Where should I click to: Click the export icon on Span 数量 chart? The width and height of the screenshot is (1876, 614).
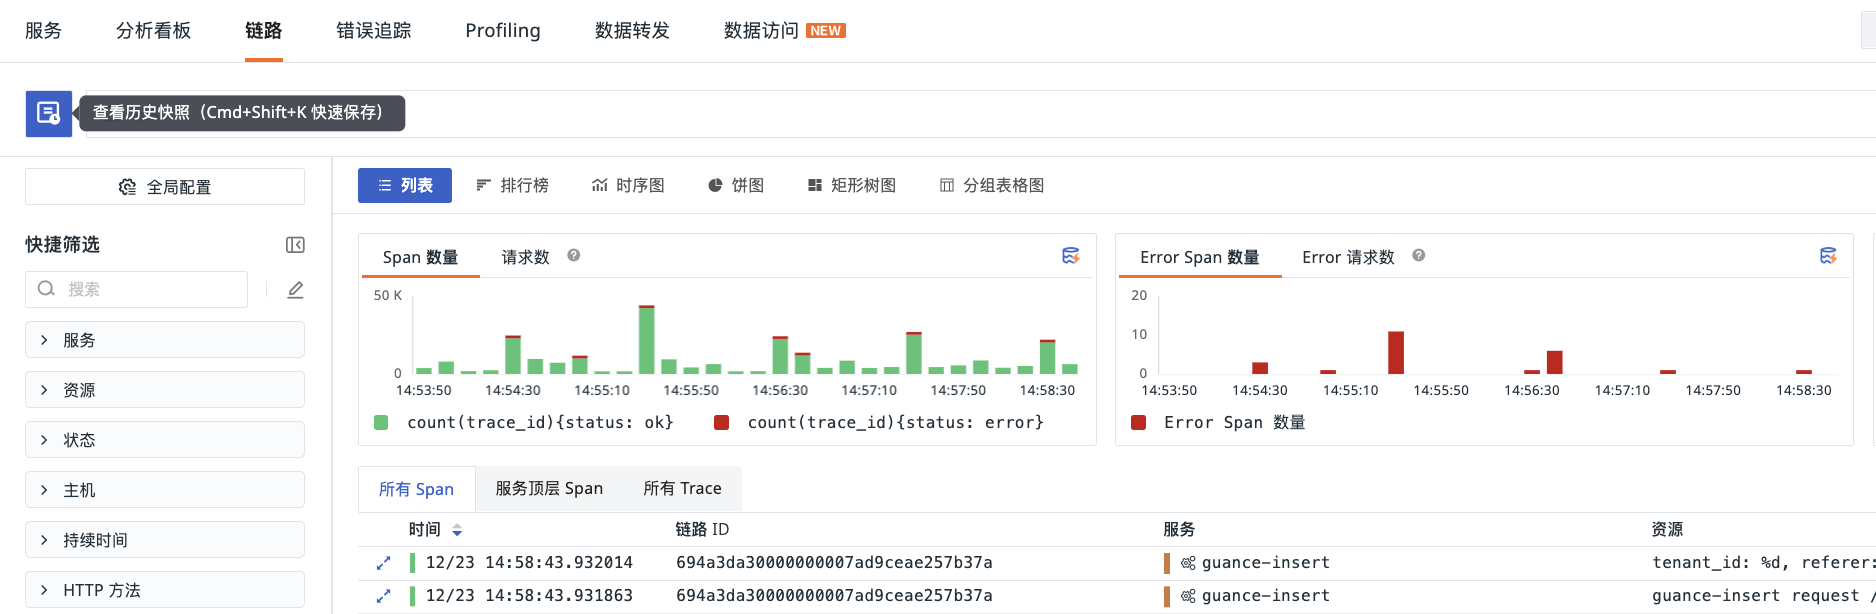click(1070, 256)
